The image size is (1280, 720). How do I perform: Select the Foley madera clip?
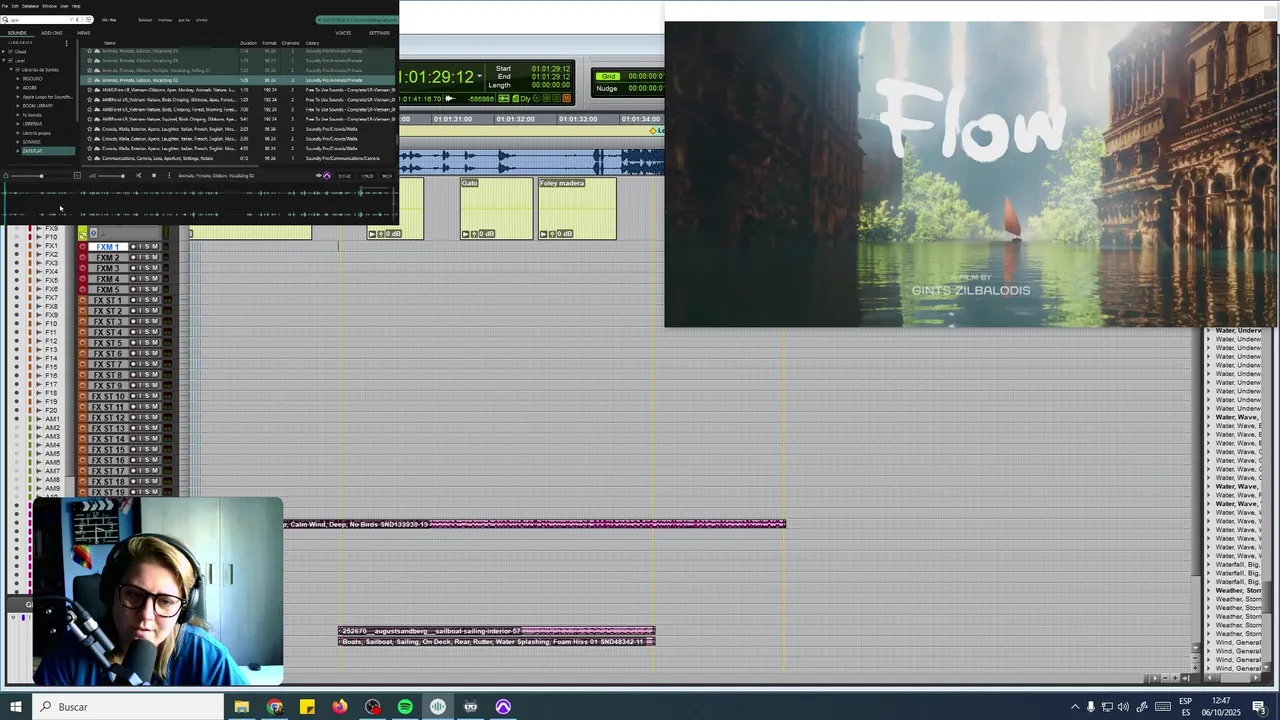click(577, 208)
